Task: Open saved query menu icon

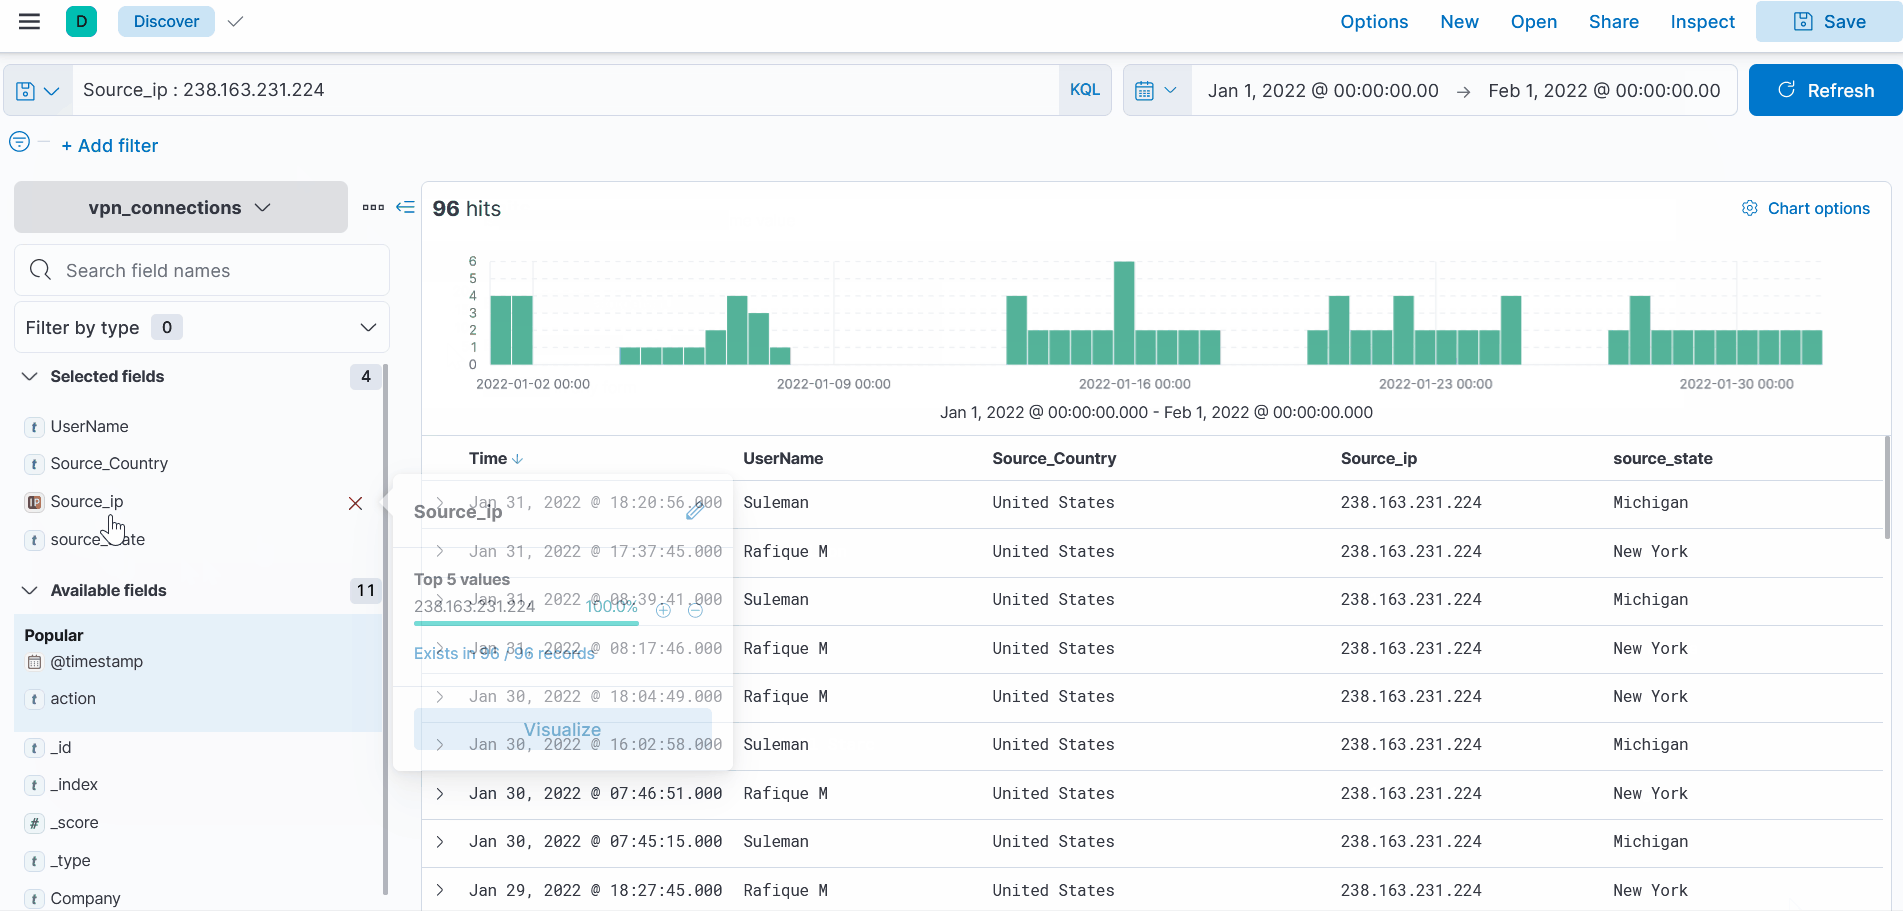Action: [x=38, y=91]
